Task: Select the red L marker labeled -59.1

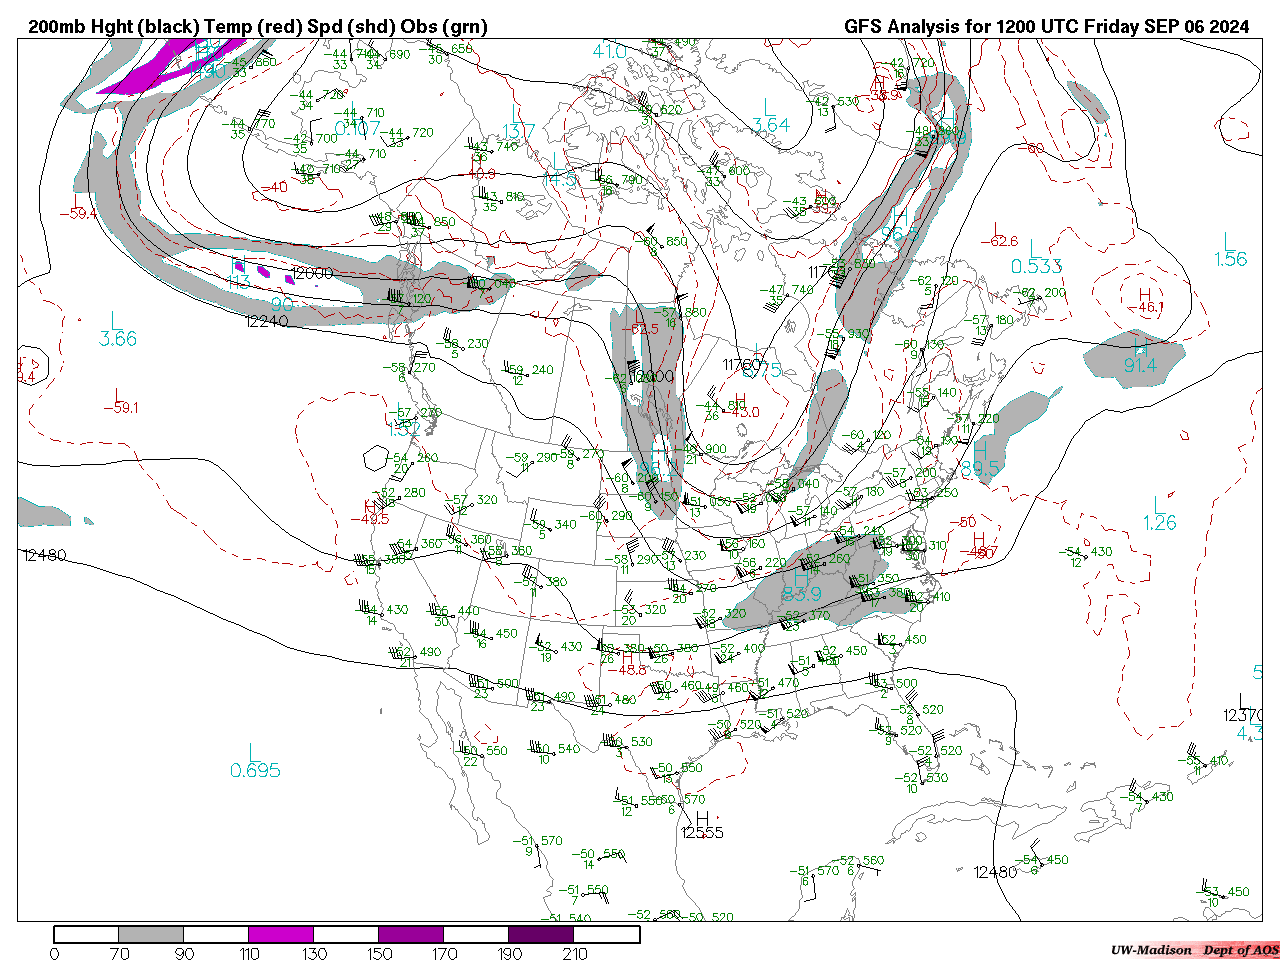Action: pyautogui.click(x=117, y=394)
